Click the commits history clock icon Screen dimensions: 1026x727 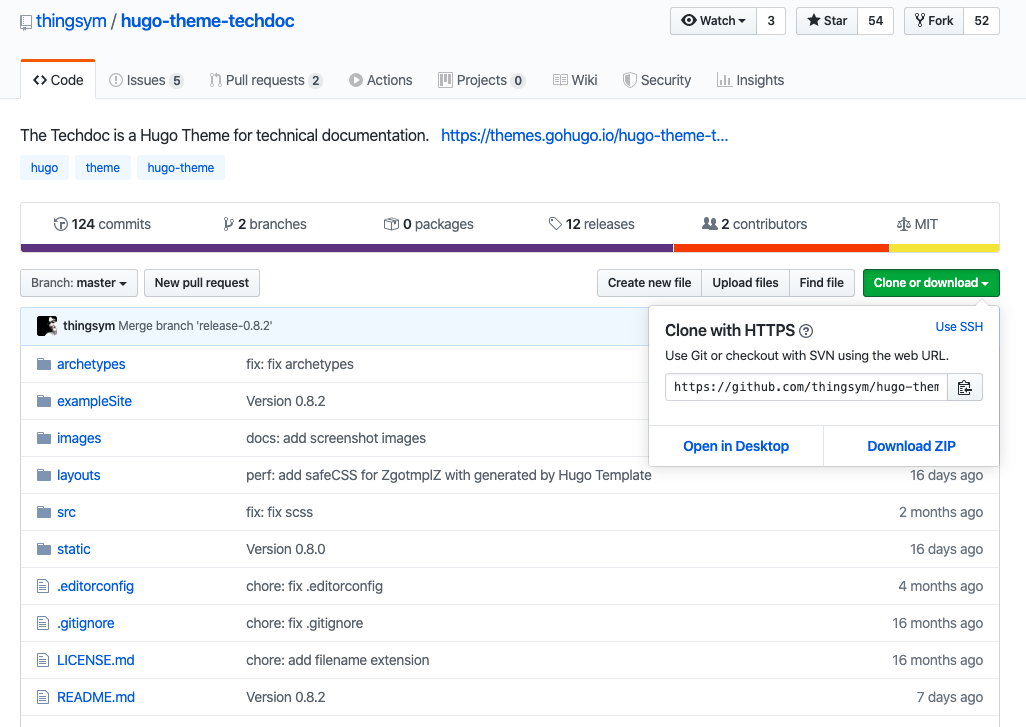click(60, 224)
